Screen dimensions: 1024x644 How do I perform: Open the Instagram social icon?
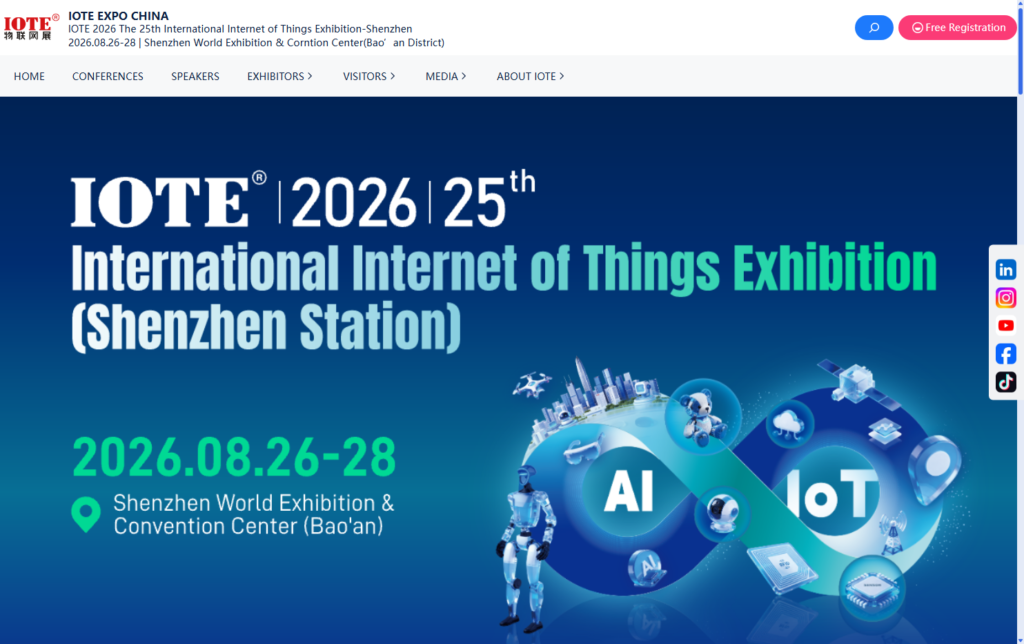[1005, 297]
